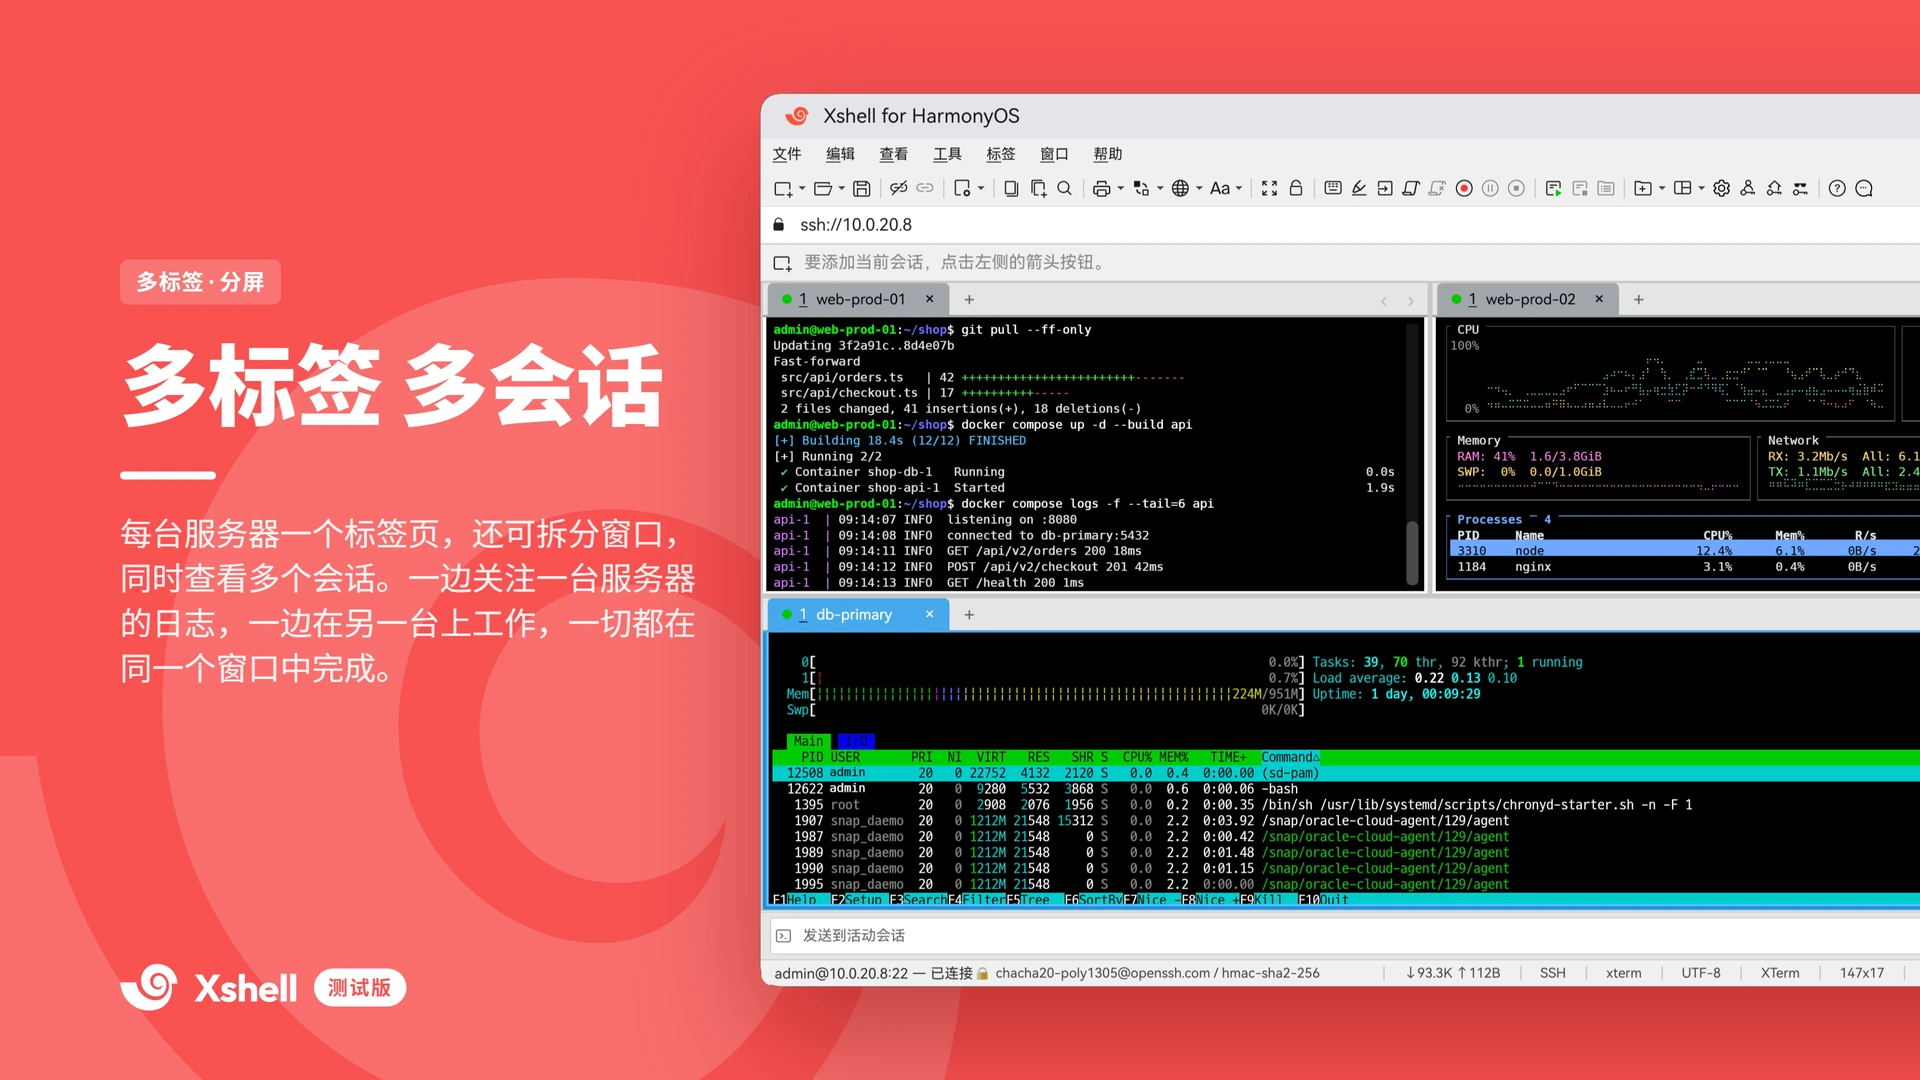Add new tab beside web-prod-01
The width and height of the screenshot is (1920, 1080).
[969, 299]
